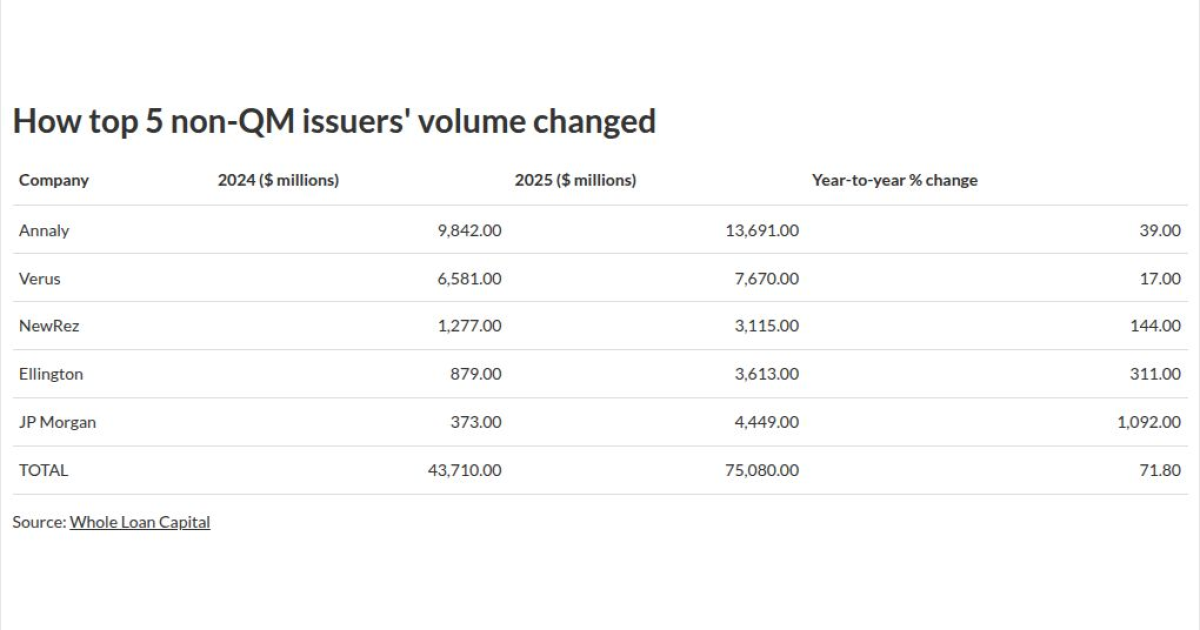
Task: Open the Whole Loan Capital source link
Action: click(x=140, y=522)
